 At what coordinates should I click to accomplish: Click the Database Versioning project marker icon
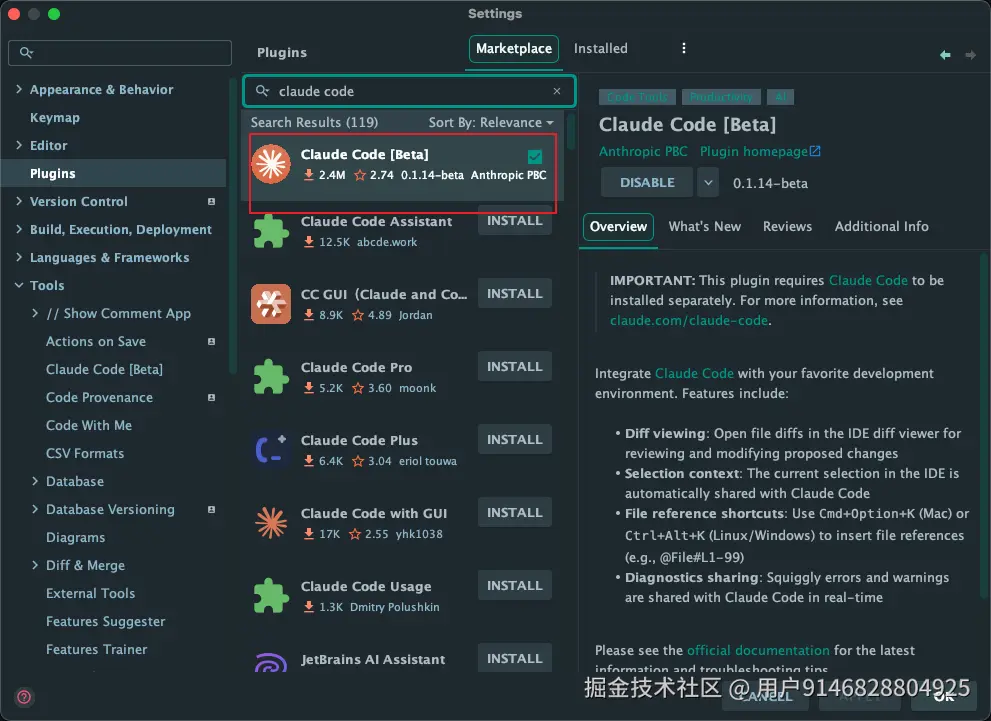pos(211,509)
